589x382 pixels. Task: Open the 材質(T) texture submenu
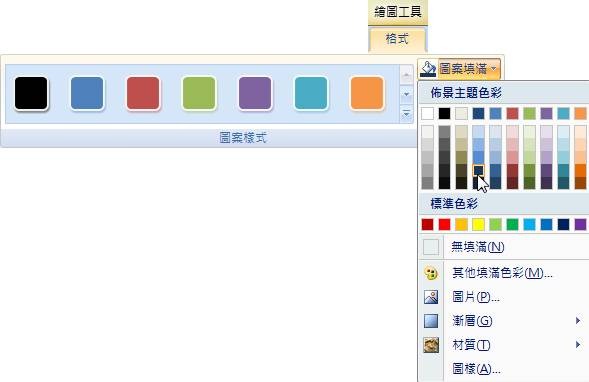point(503,345)
